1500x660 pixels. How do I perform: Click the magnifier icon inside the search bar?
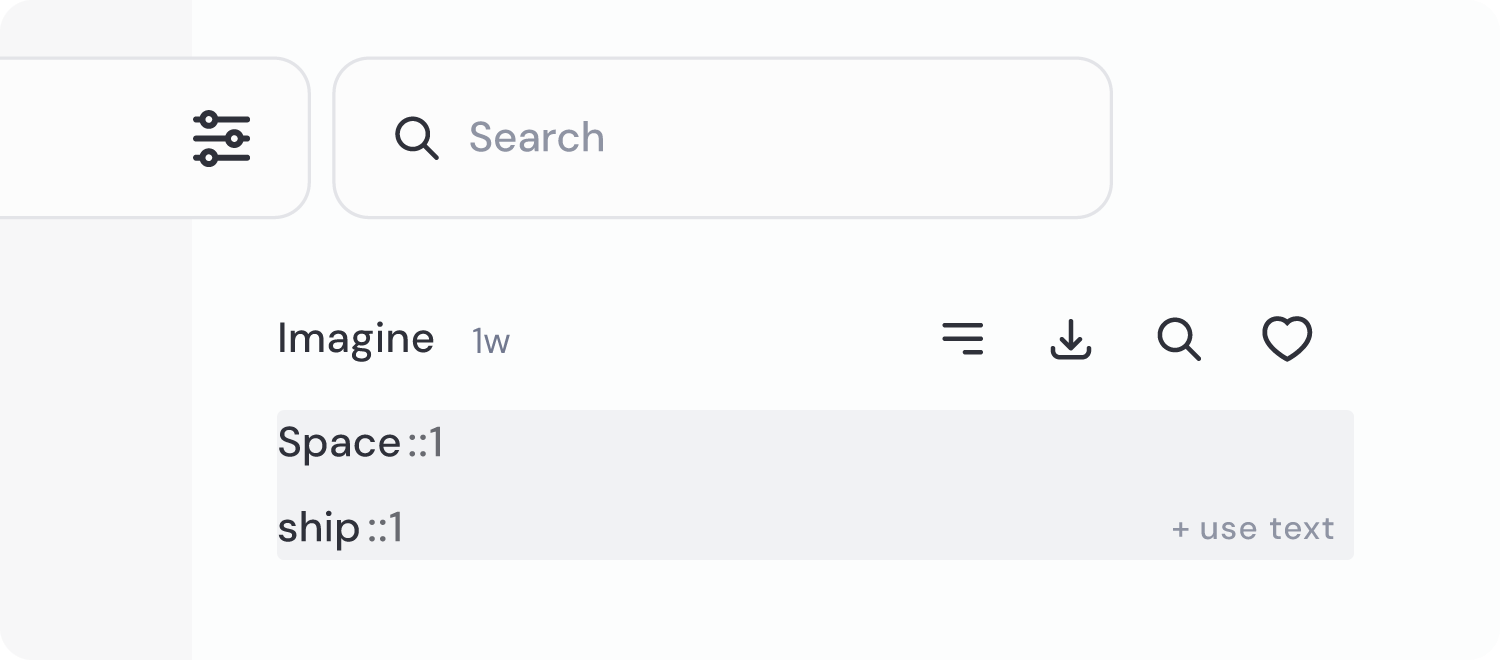click(x=416, y=138)
